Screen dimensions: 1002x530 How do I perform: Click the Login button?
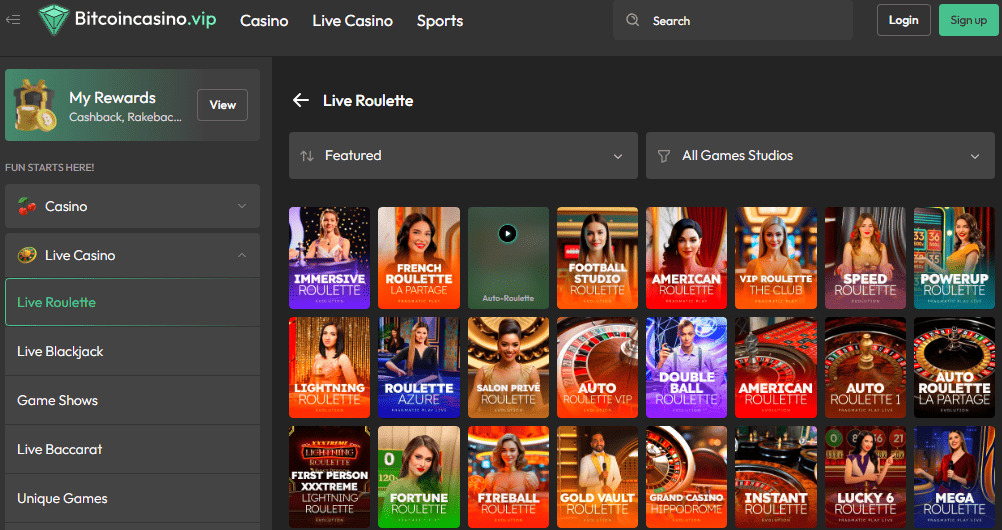(x=903, y=20)
